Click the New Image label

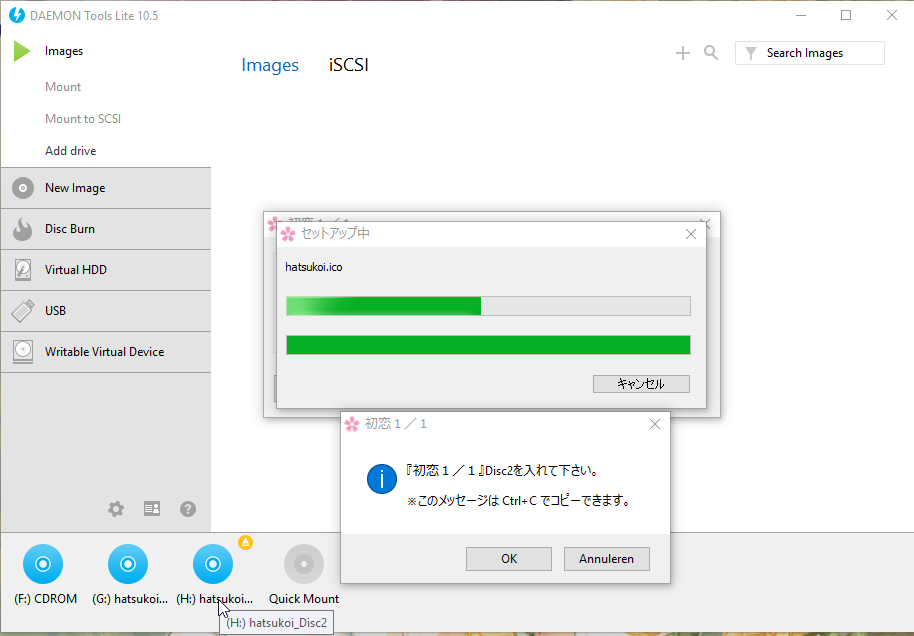[75, 188]
